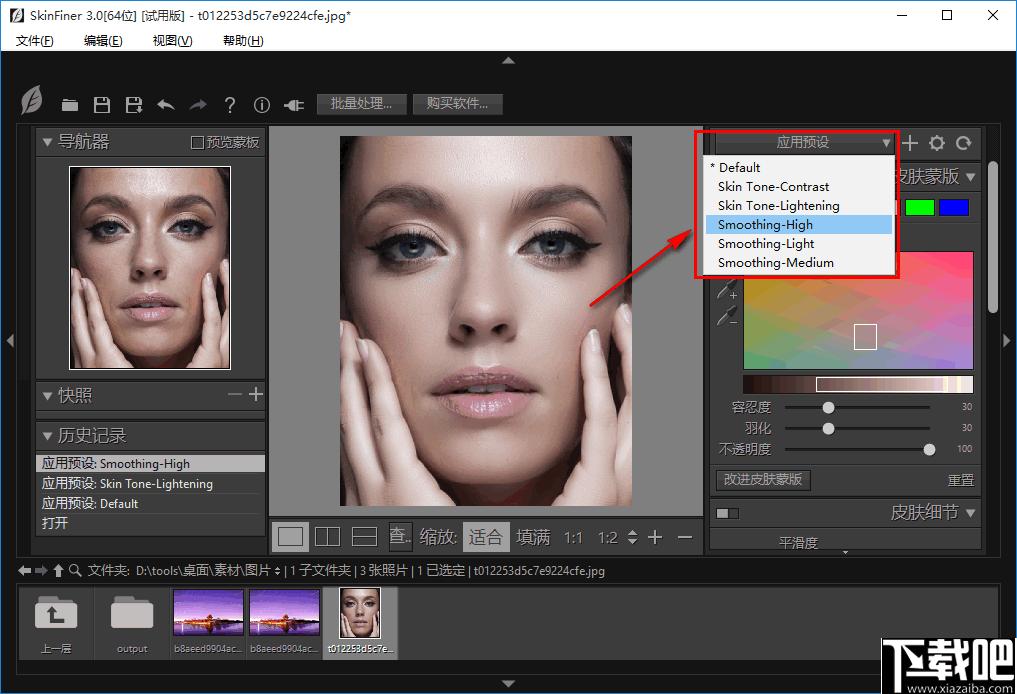Choose the Smoothing-Light preset
1017x694 pixels.
(x=798, y=244)
